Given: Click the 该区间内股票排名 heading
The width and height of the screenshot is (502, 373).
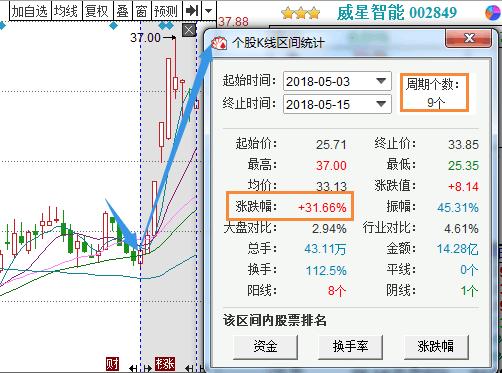Looking at the screenshot, I should coord(275,321).
